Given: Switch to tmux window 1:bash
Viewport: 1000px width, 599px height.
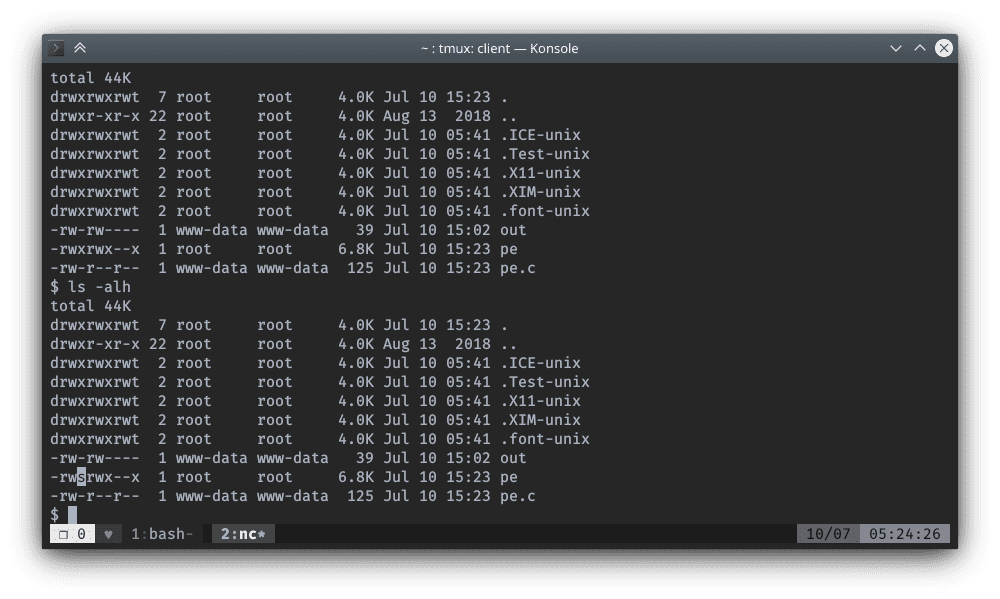Looking at the screenshot, I should (162, 534).
